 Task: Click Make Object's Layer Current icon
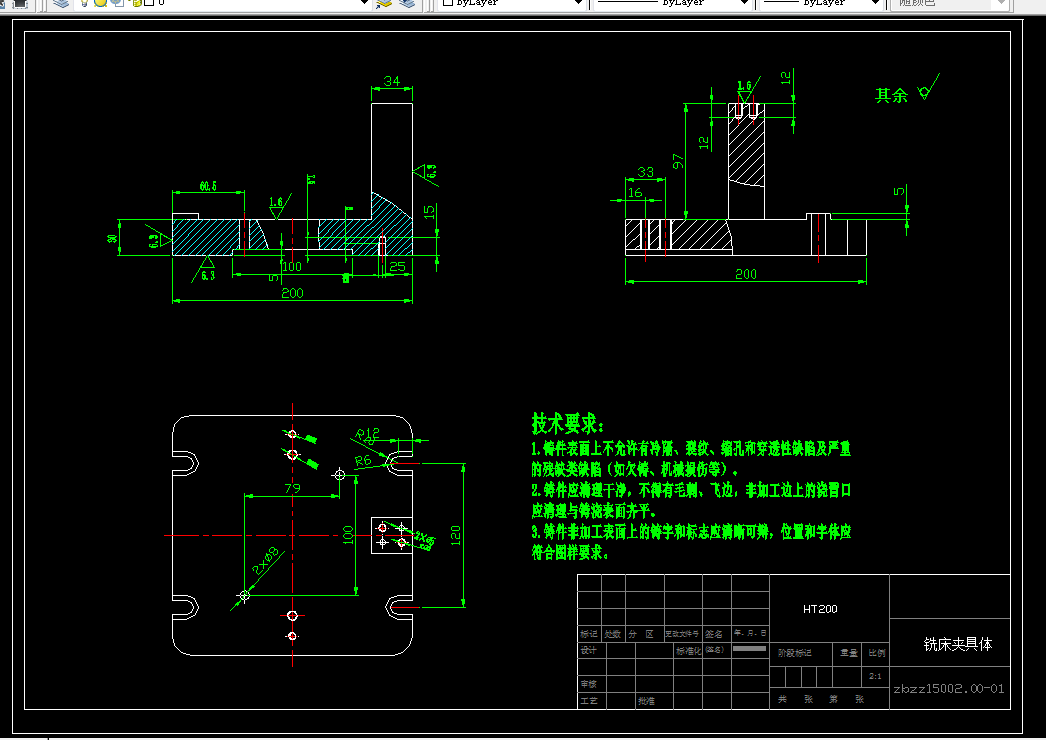tap(384, 3)
